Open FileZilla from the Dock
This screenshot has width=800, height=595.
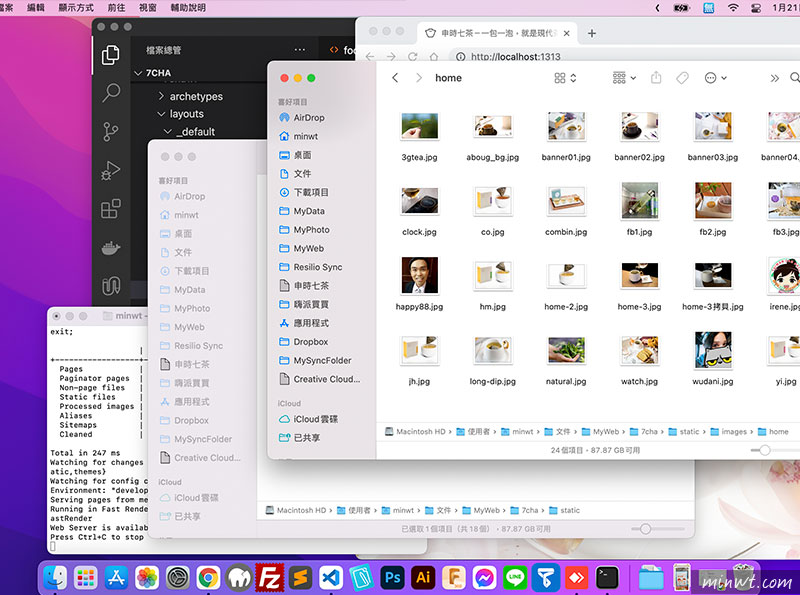coord(269,578)
